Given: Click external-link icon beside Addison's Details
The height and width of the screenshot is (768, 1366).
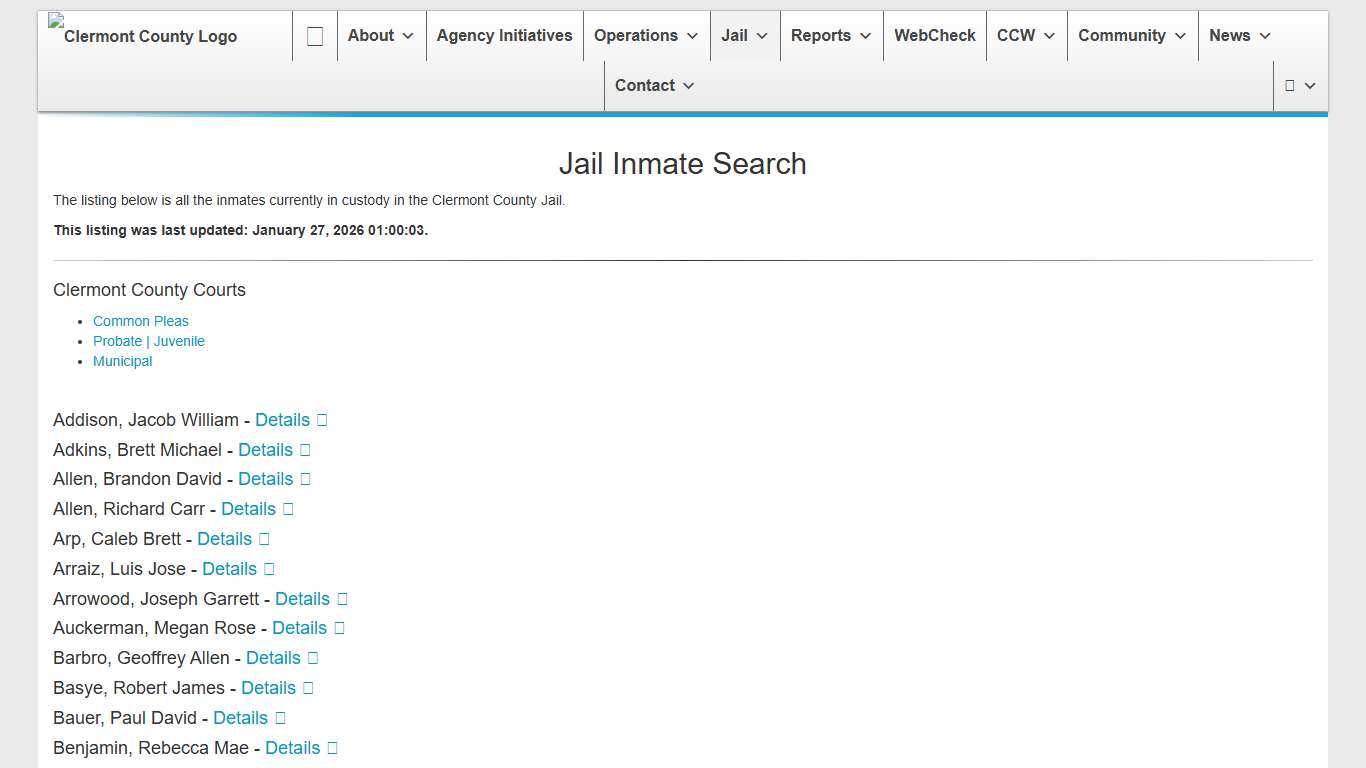Looking at the screenshot, I should point(322,419).
